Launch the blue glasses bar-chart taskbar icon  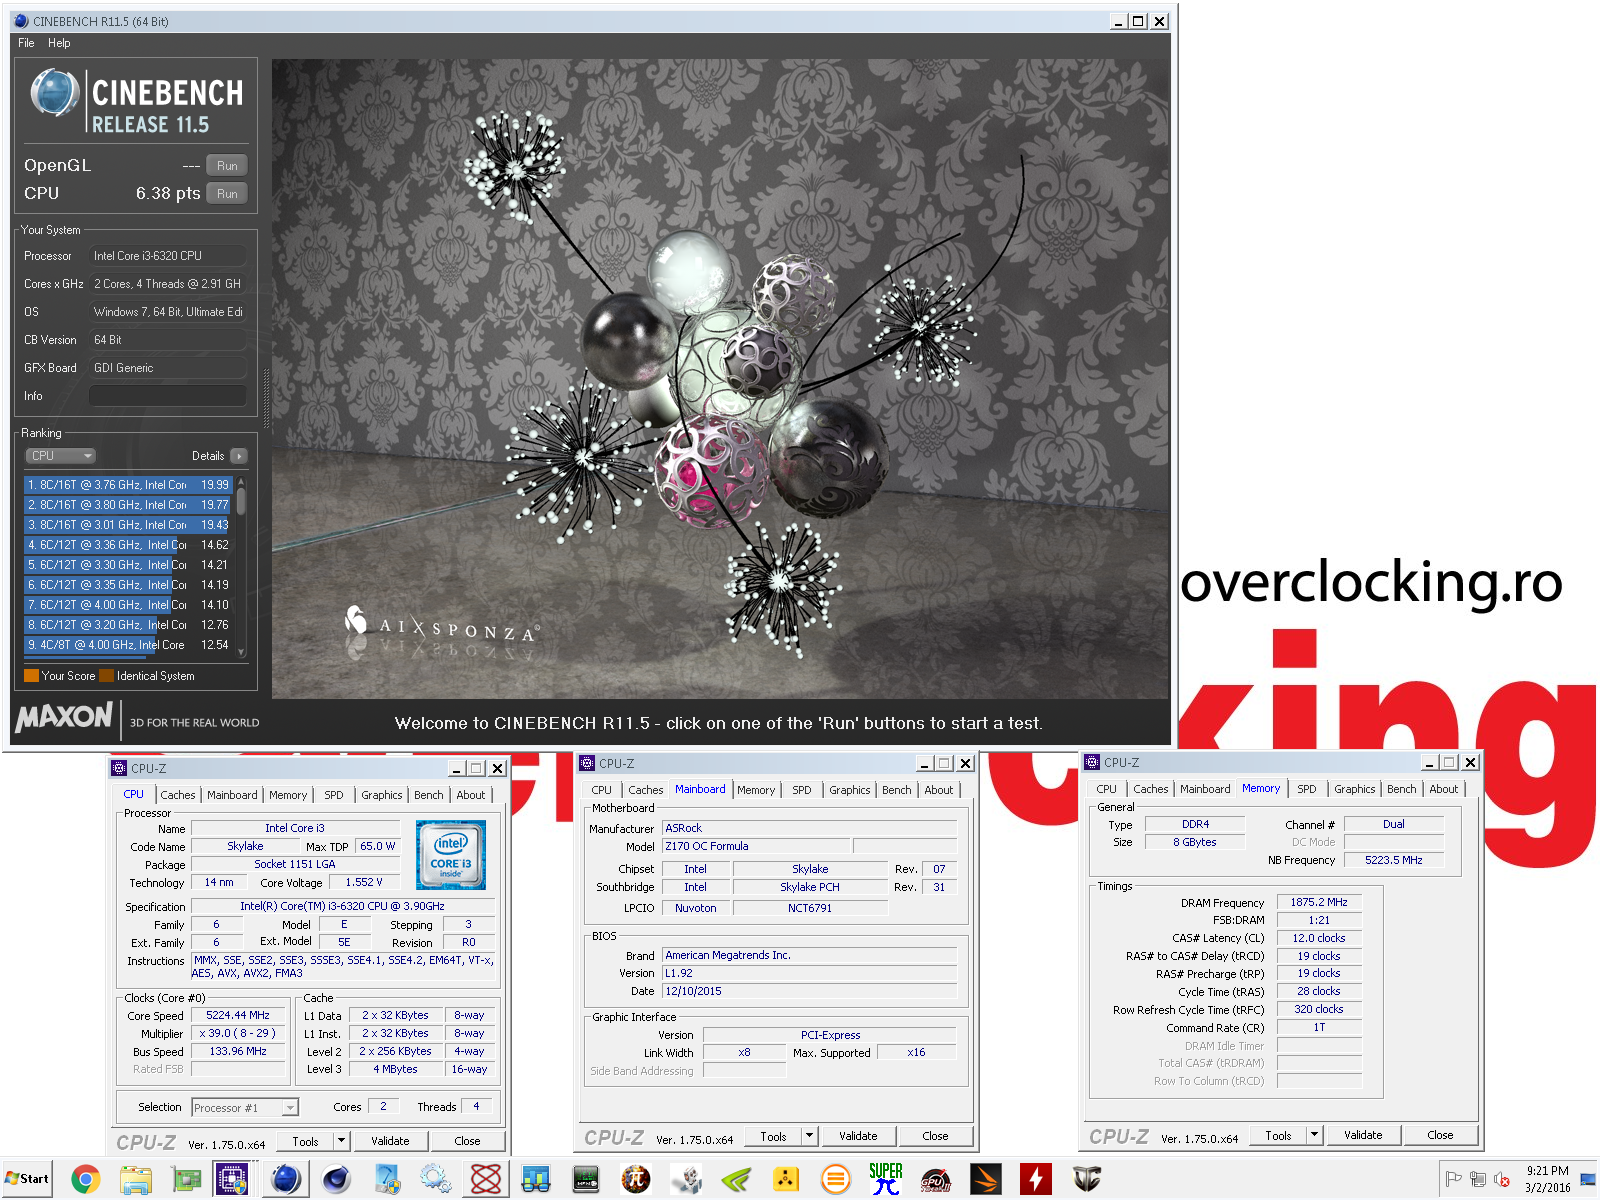coord(536,1180)
